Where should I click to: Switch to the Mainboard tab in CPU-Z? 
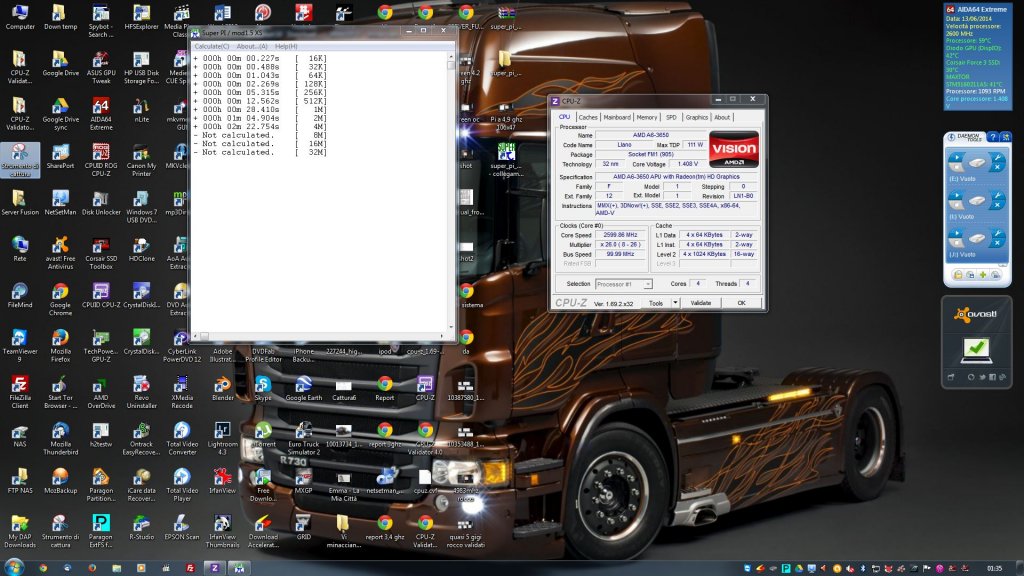[x=616, y=118]
